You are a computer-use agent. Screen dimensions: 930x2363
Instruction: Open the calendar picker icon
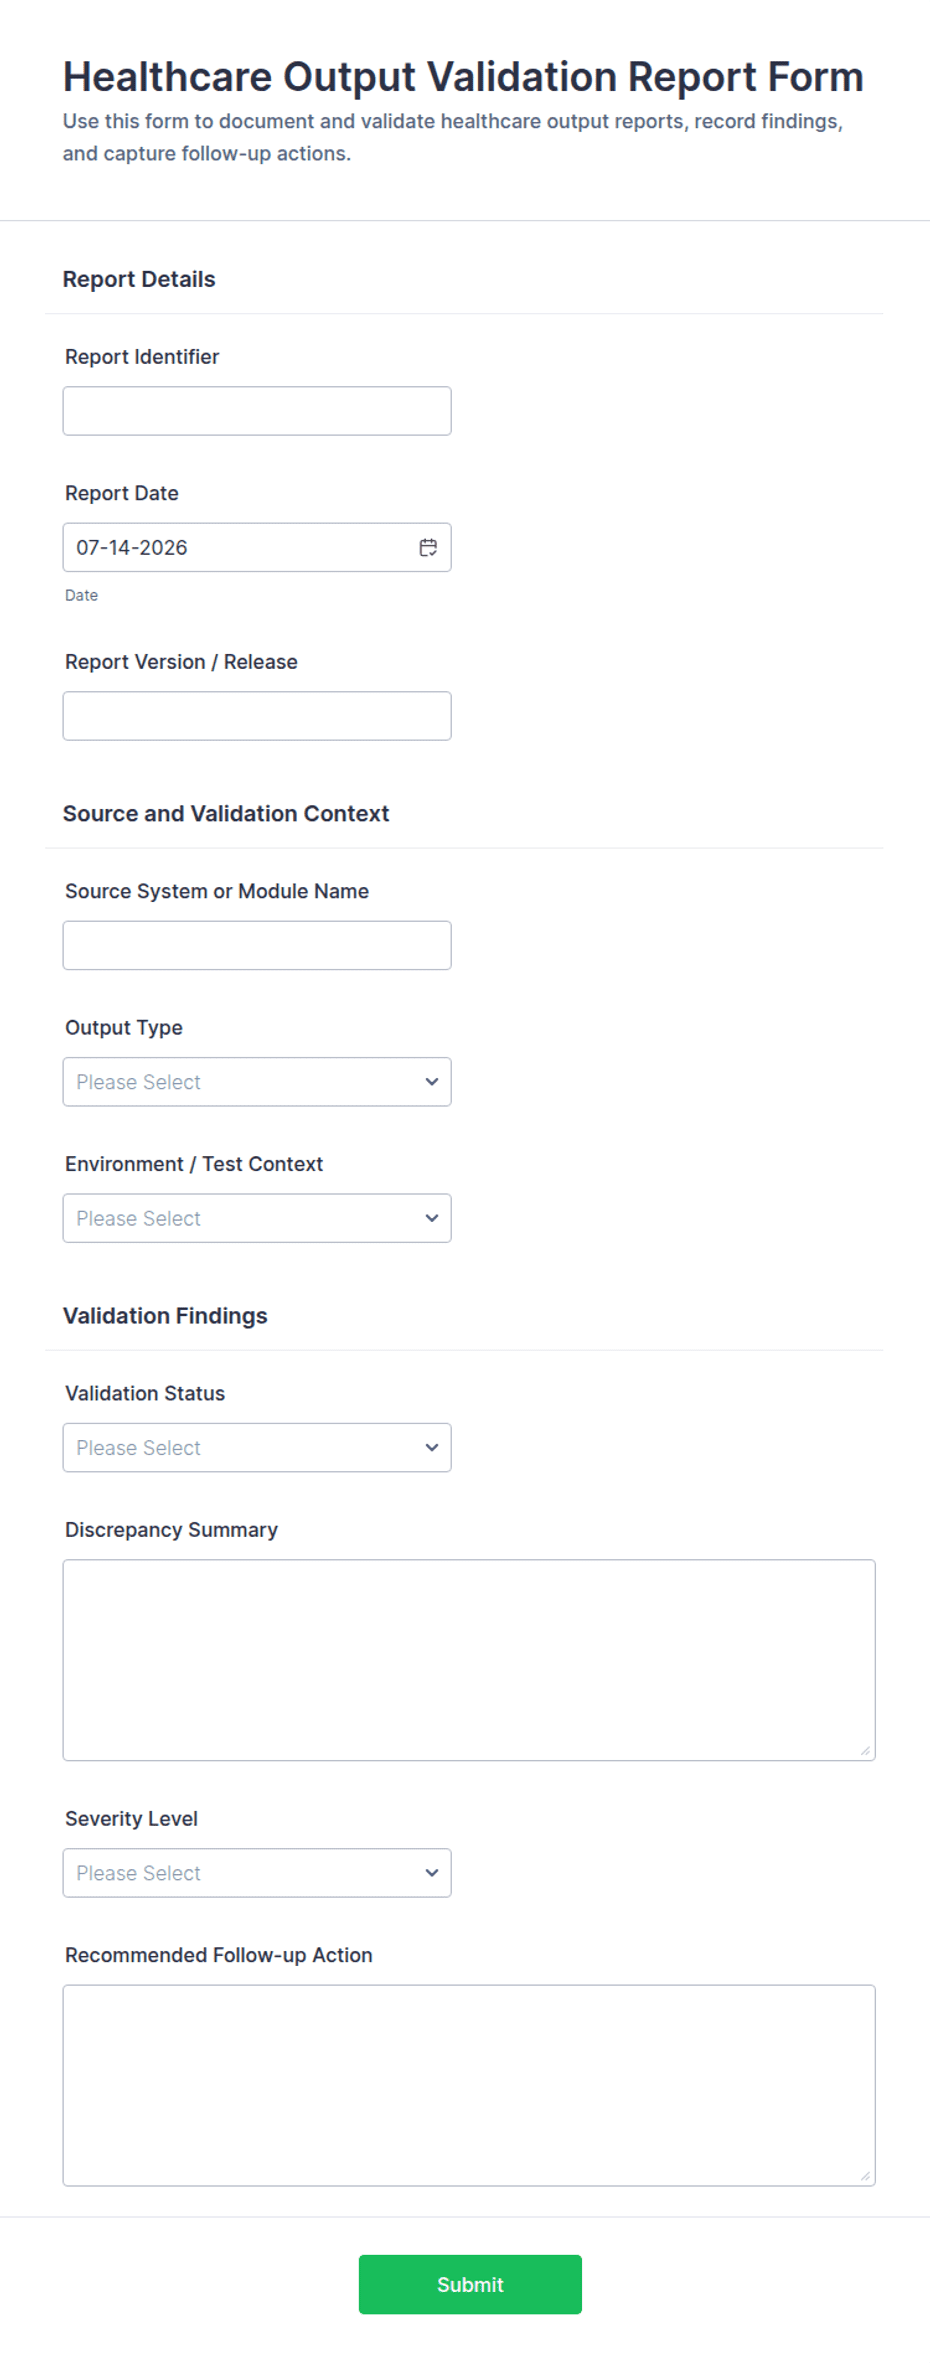(x=428, y=547)
